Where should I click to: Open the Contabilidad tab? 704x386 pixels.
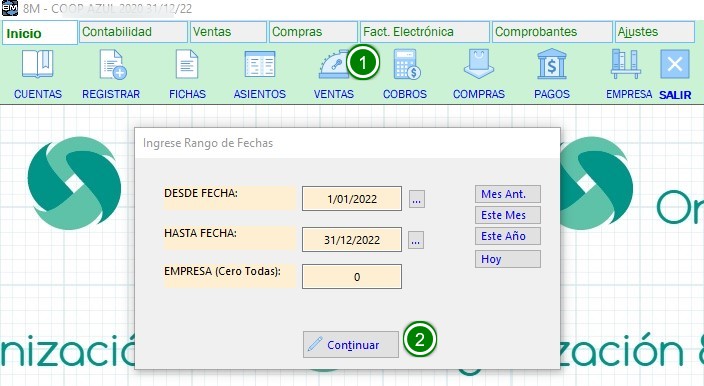point(133,32)
